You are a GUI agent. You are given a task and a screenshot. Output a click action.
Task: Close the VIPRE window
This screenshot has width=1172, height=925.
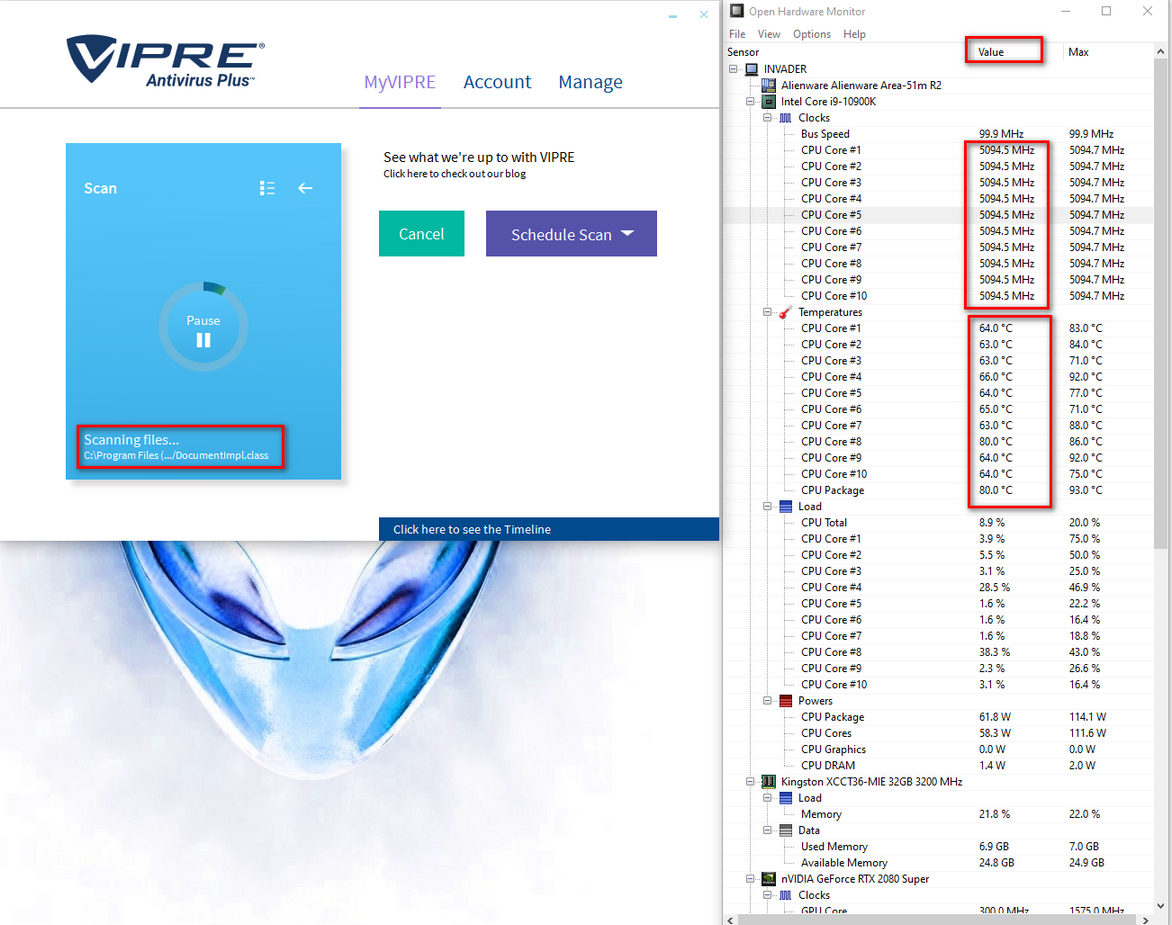coord(703,14)
